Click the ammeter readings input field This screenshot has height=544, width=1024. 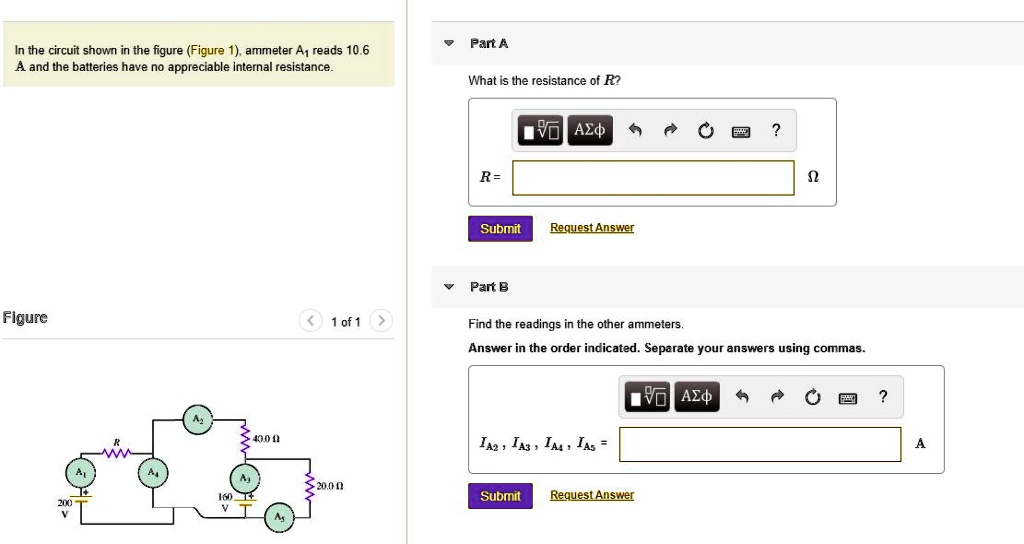coord(760,444)
